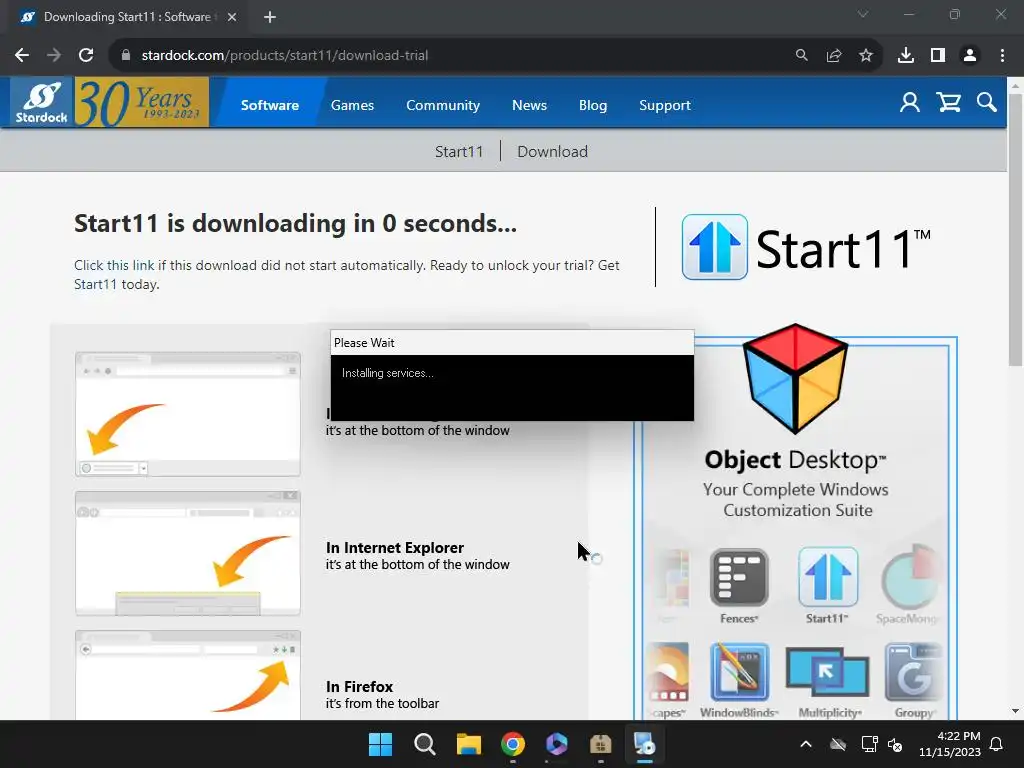
Task: Open the Support menu
Action: (x=664, y=105)
